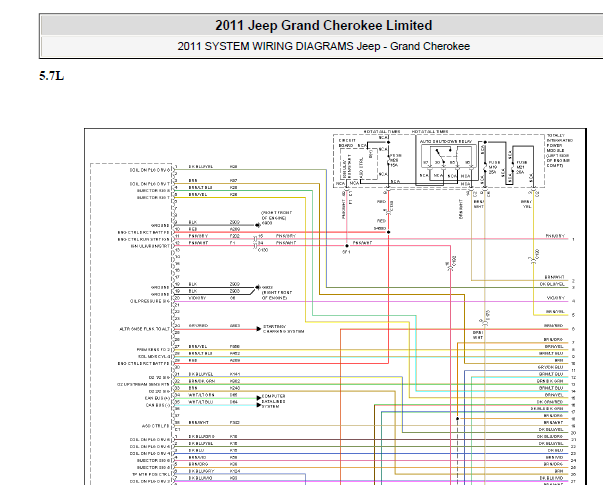The height and width of the screenshot is (485, 603).
Task: Click circuit code "F202" on pin 11
Action: tap(235, 236)
